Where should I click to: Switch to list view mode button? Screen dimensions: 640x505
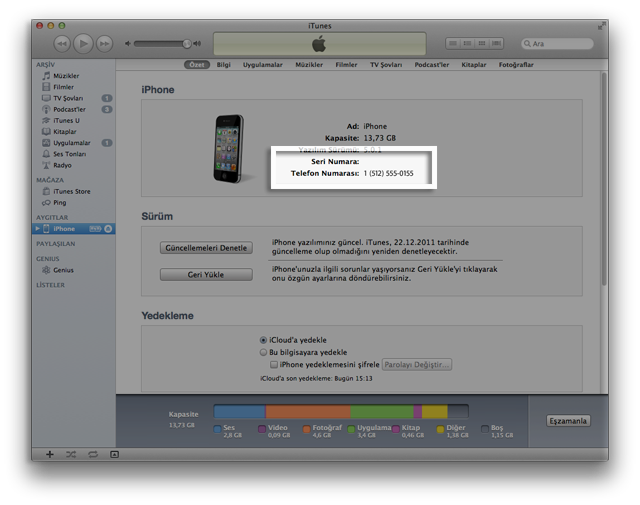click(x=453, y=43)
